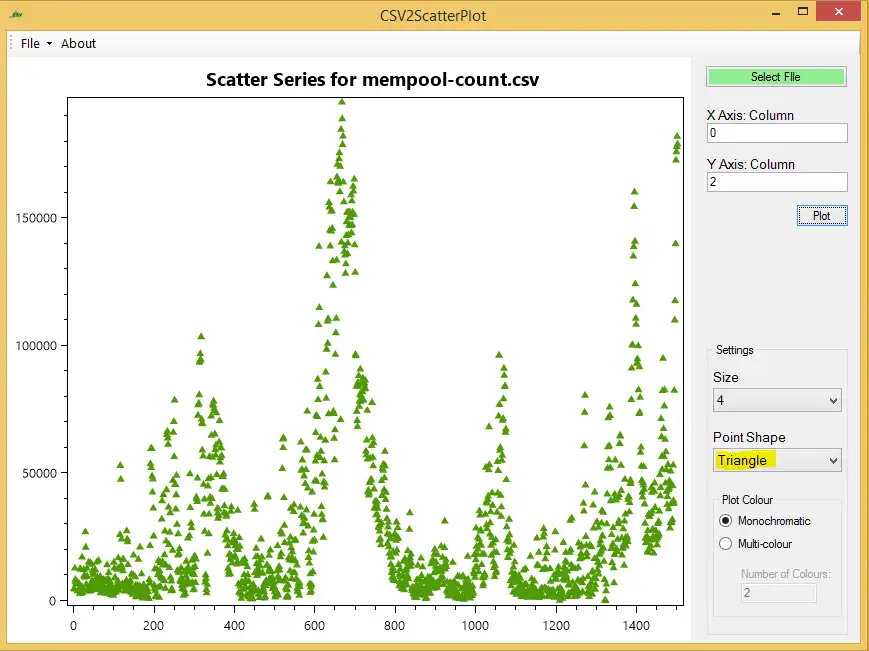Select the Monochromatic plot colour option

(x=726, y=521)
